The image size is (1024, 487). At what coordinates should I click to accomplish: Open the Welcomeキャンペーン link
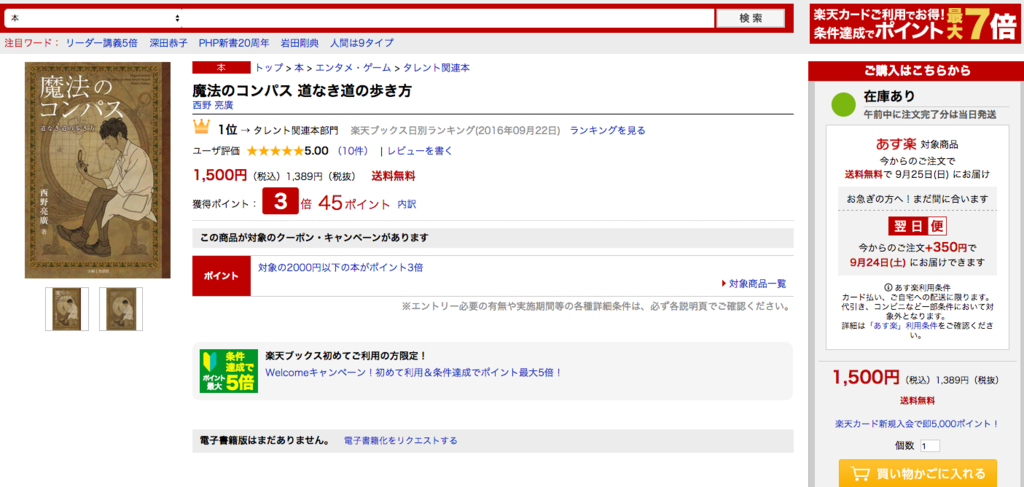pyautogui.click(x=414, y=372)
